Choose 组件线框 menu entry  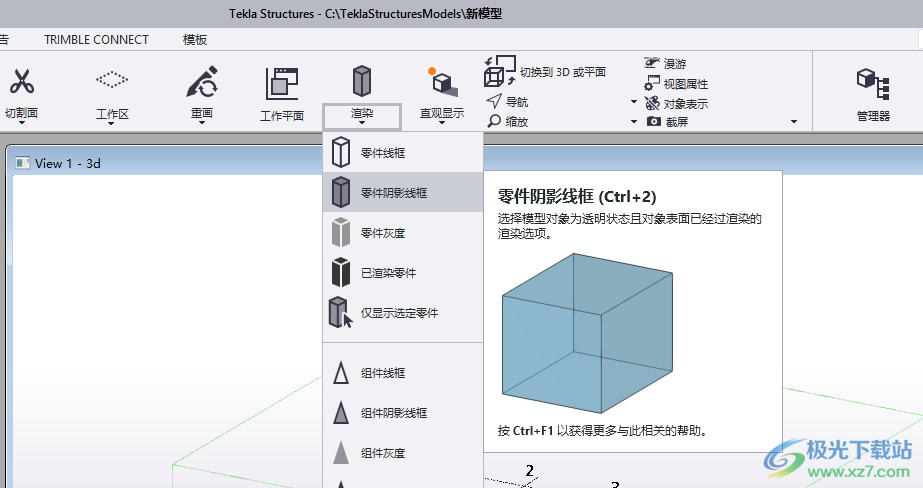[403, 373]
